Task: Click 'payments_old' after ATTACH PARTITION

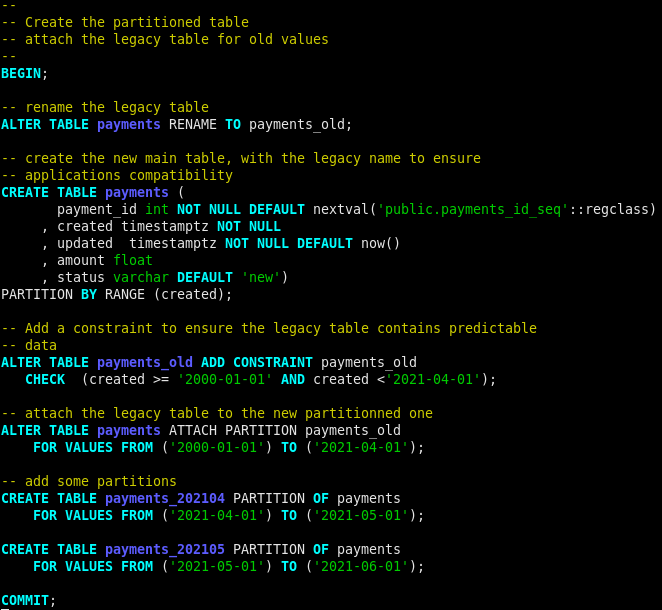Action: (353, 431)
